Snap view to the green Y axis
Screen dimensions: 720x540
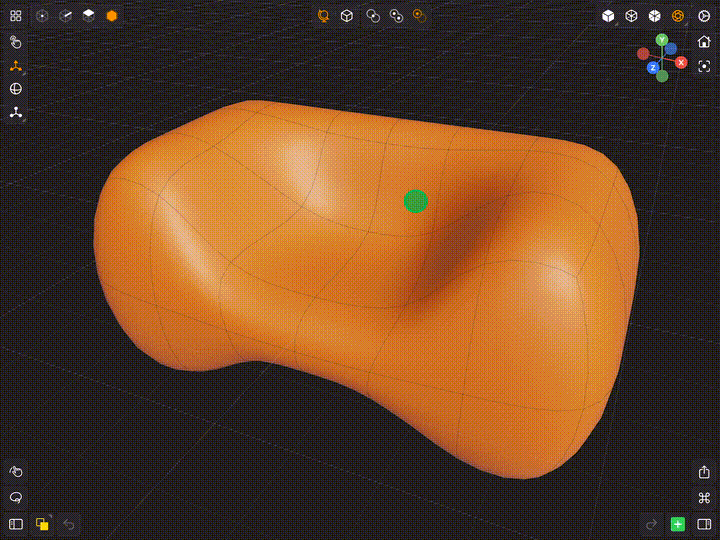click(662, 40)
